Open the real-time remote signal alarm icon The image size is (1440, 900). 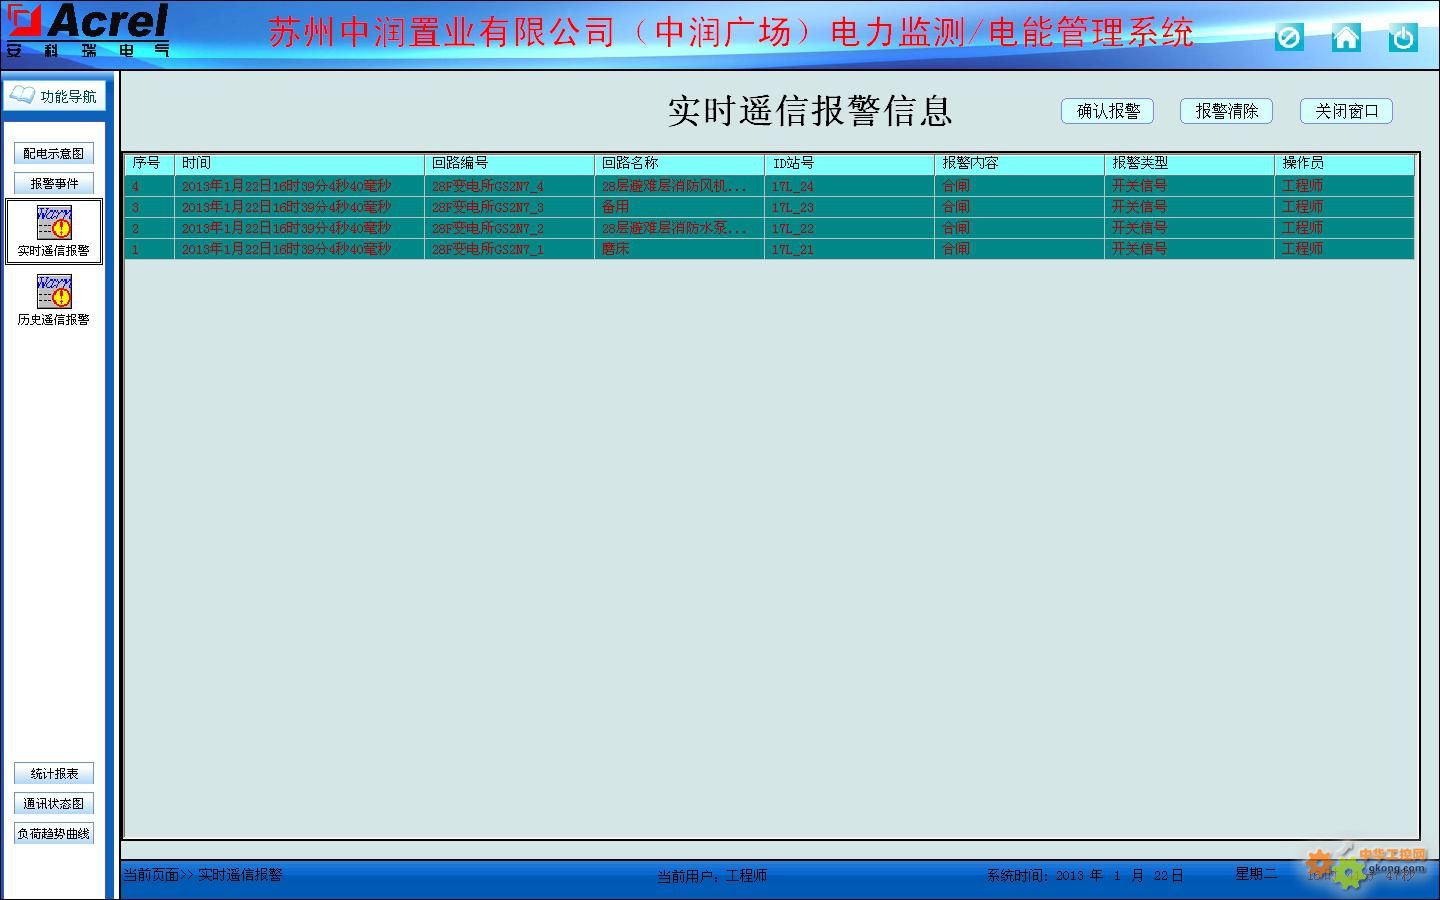click(x=54, y=222)
